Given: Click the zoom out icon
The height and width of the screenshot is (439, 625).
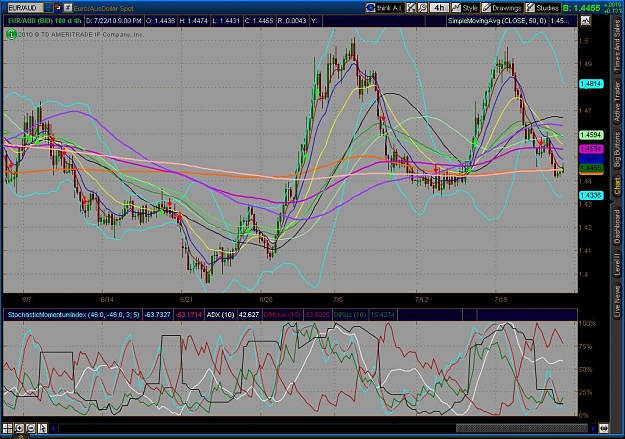Looking at the screenshot, I should [31, 428].
